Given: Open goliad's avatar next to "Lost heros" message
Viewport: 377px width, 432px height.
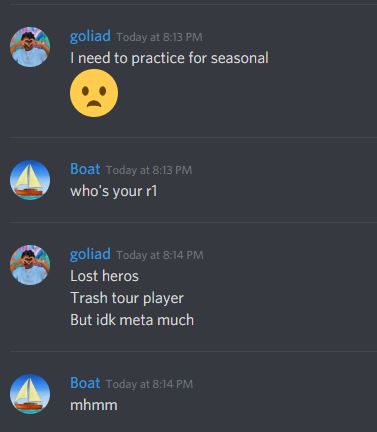Looking at the screenshot, I should (x=30, y=265).
